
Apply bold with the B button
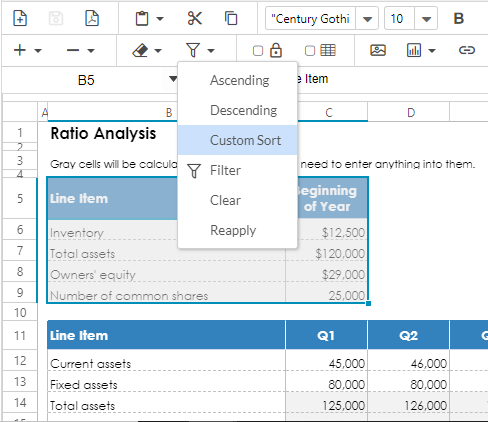459,19
